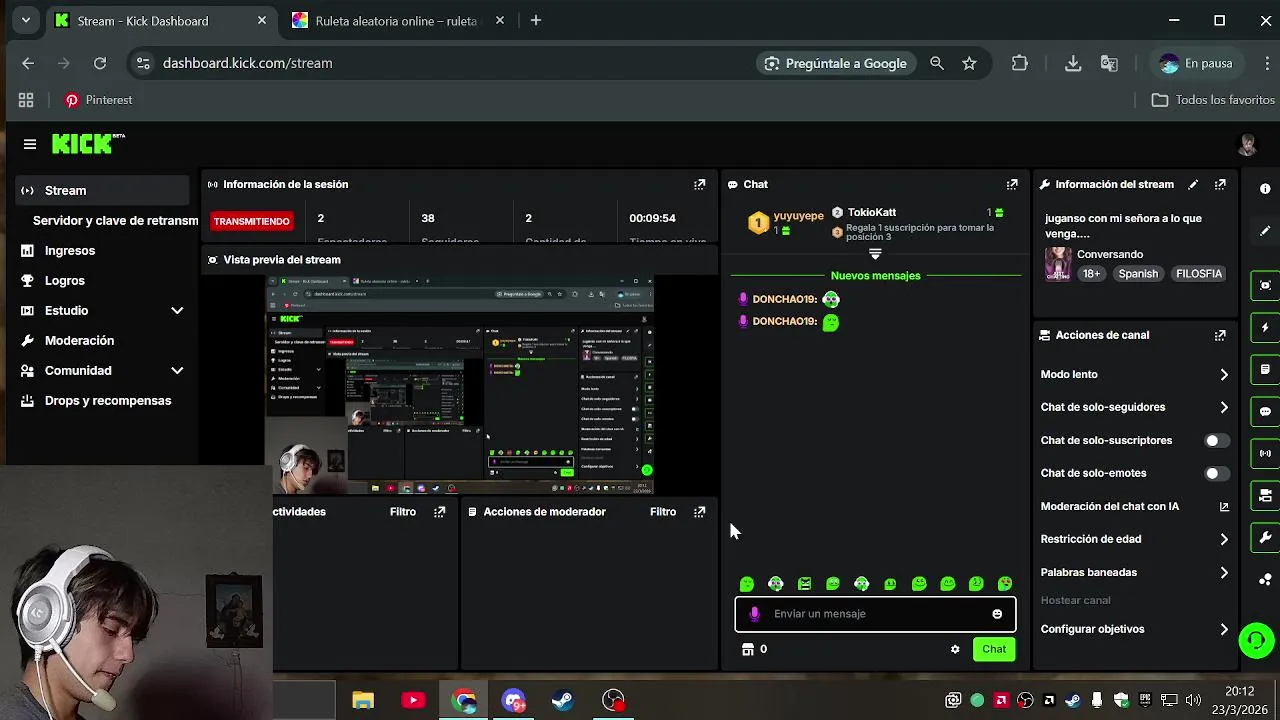Image resolution: width=1280 pixels, height=720 pixels.
Task: Bookmark this page with the star icon
Action: point(969,63)
